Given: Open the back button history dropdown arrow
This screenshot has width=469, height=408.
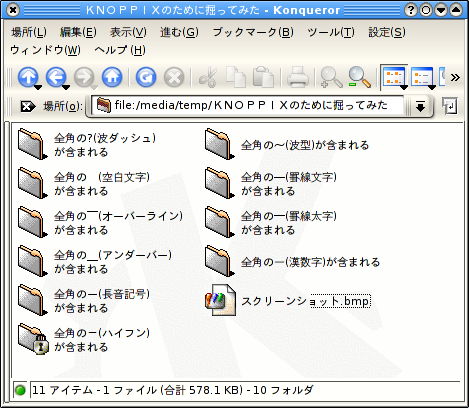Looking at the screenshot, I should [x=66, y=88].
